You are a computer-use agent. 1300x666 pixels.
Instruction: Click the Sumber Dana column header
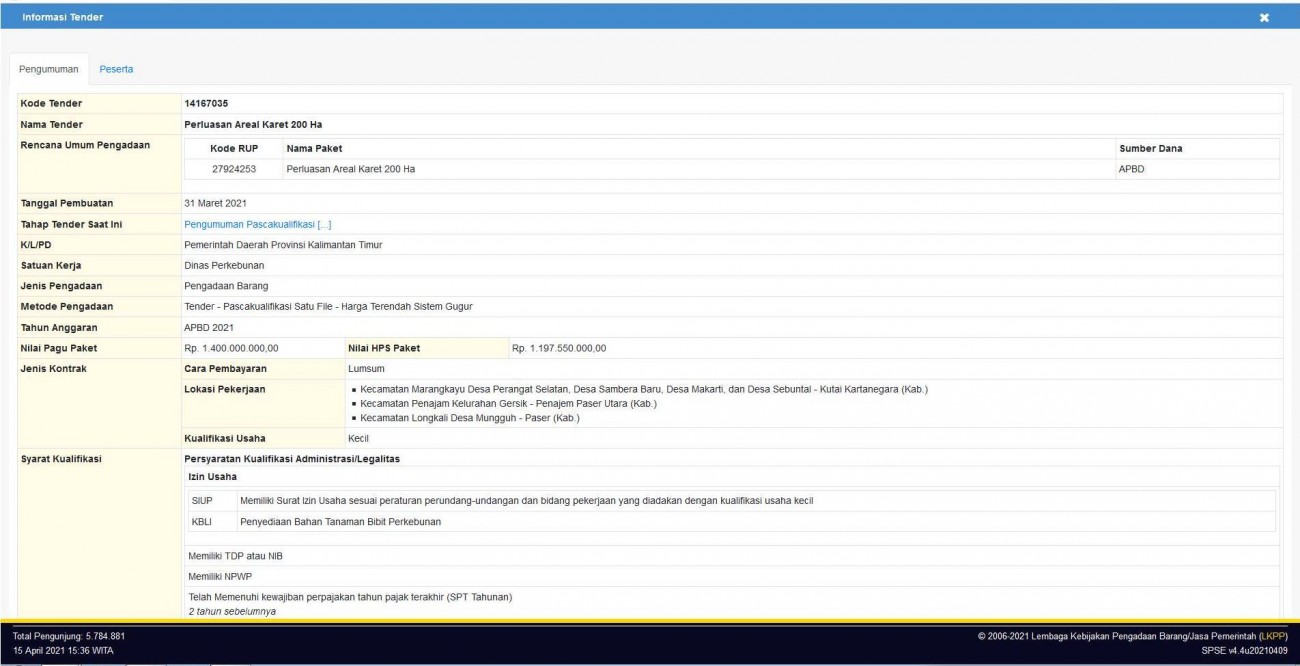[x=1150, y=149]
